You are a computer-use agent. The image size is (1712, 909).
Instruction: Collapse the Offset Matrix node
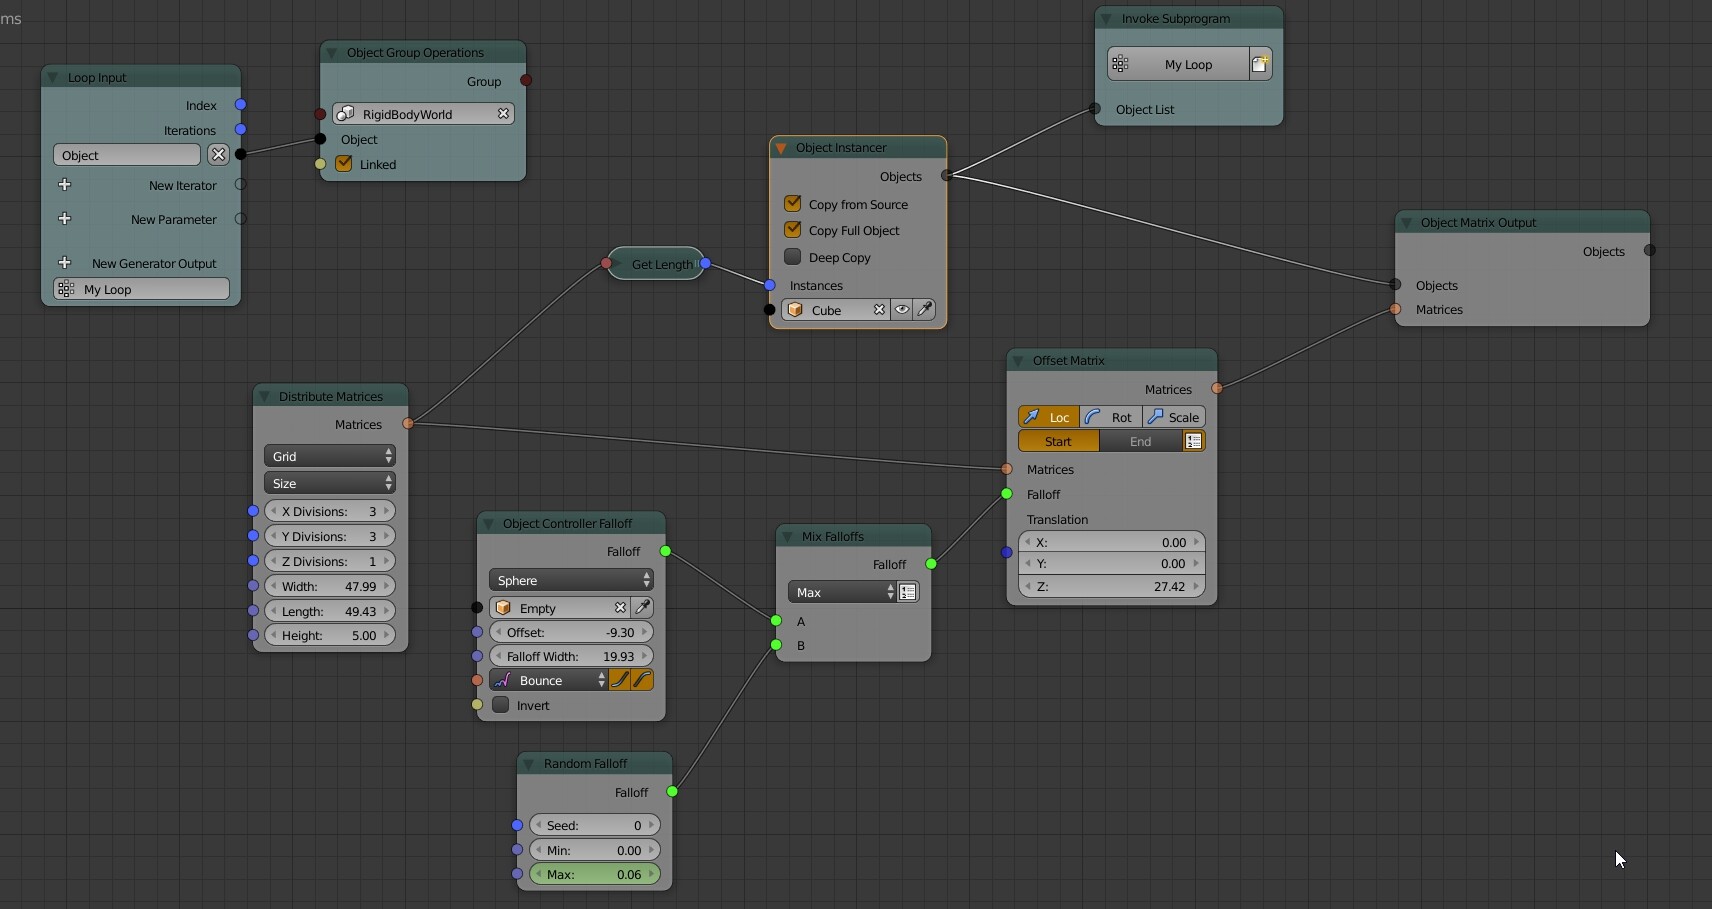click(x=1018, y=361)
